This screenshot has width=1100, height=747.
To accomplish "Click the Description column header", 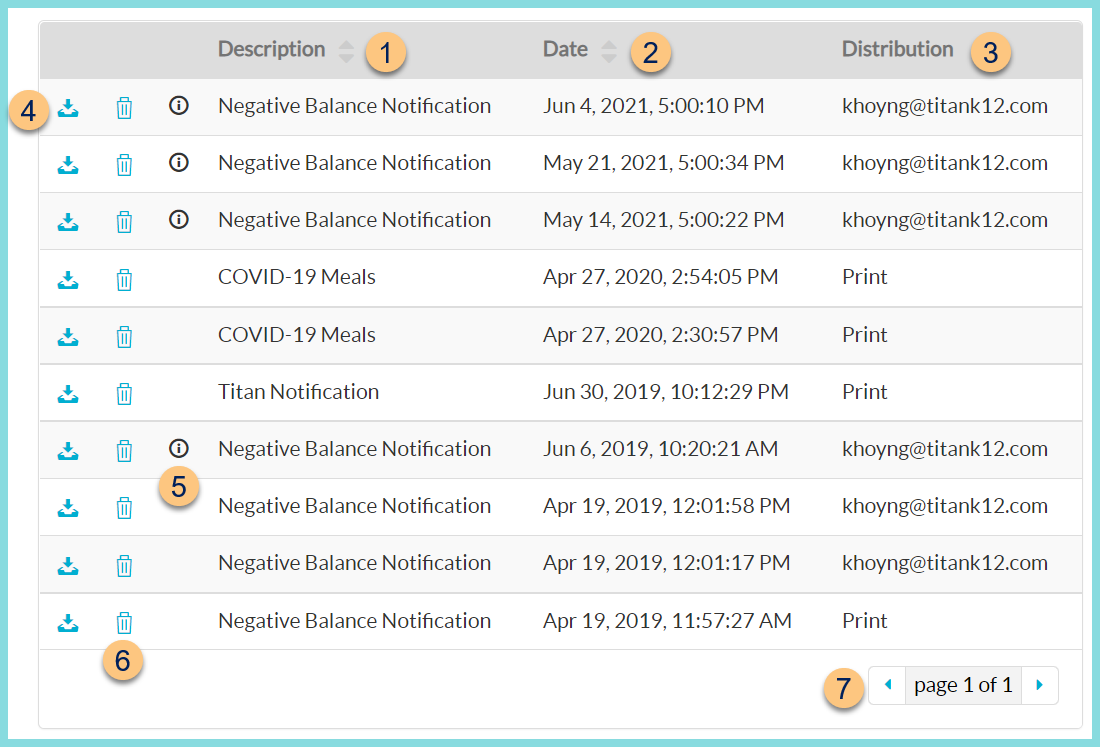I will [271, 49].
